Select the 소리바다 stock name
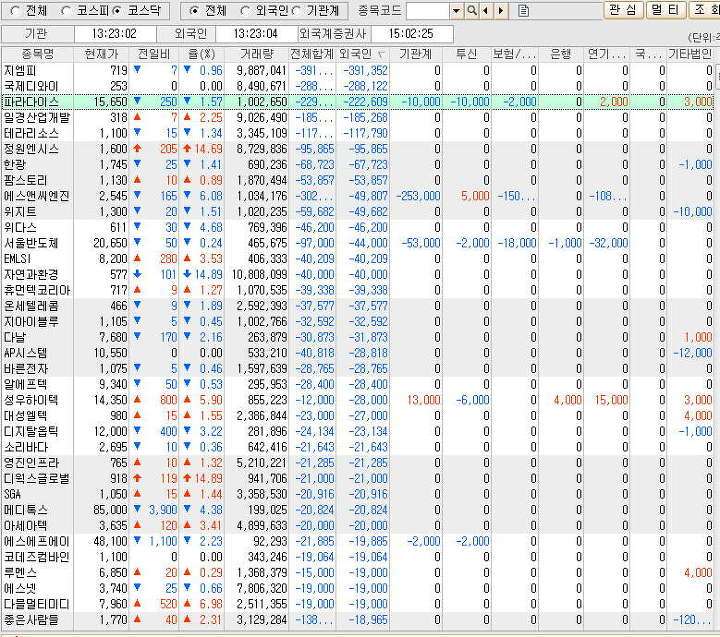Viewport: 720px width, 637px height. [x=26, y=447]
